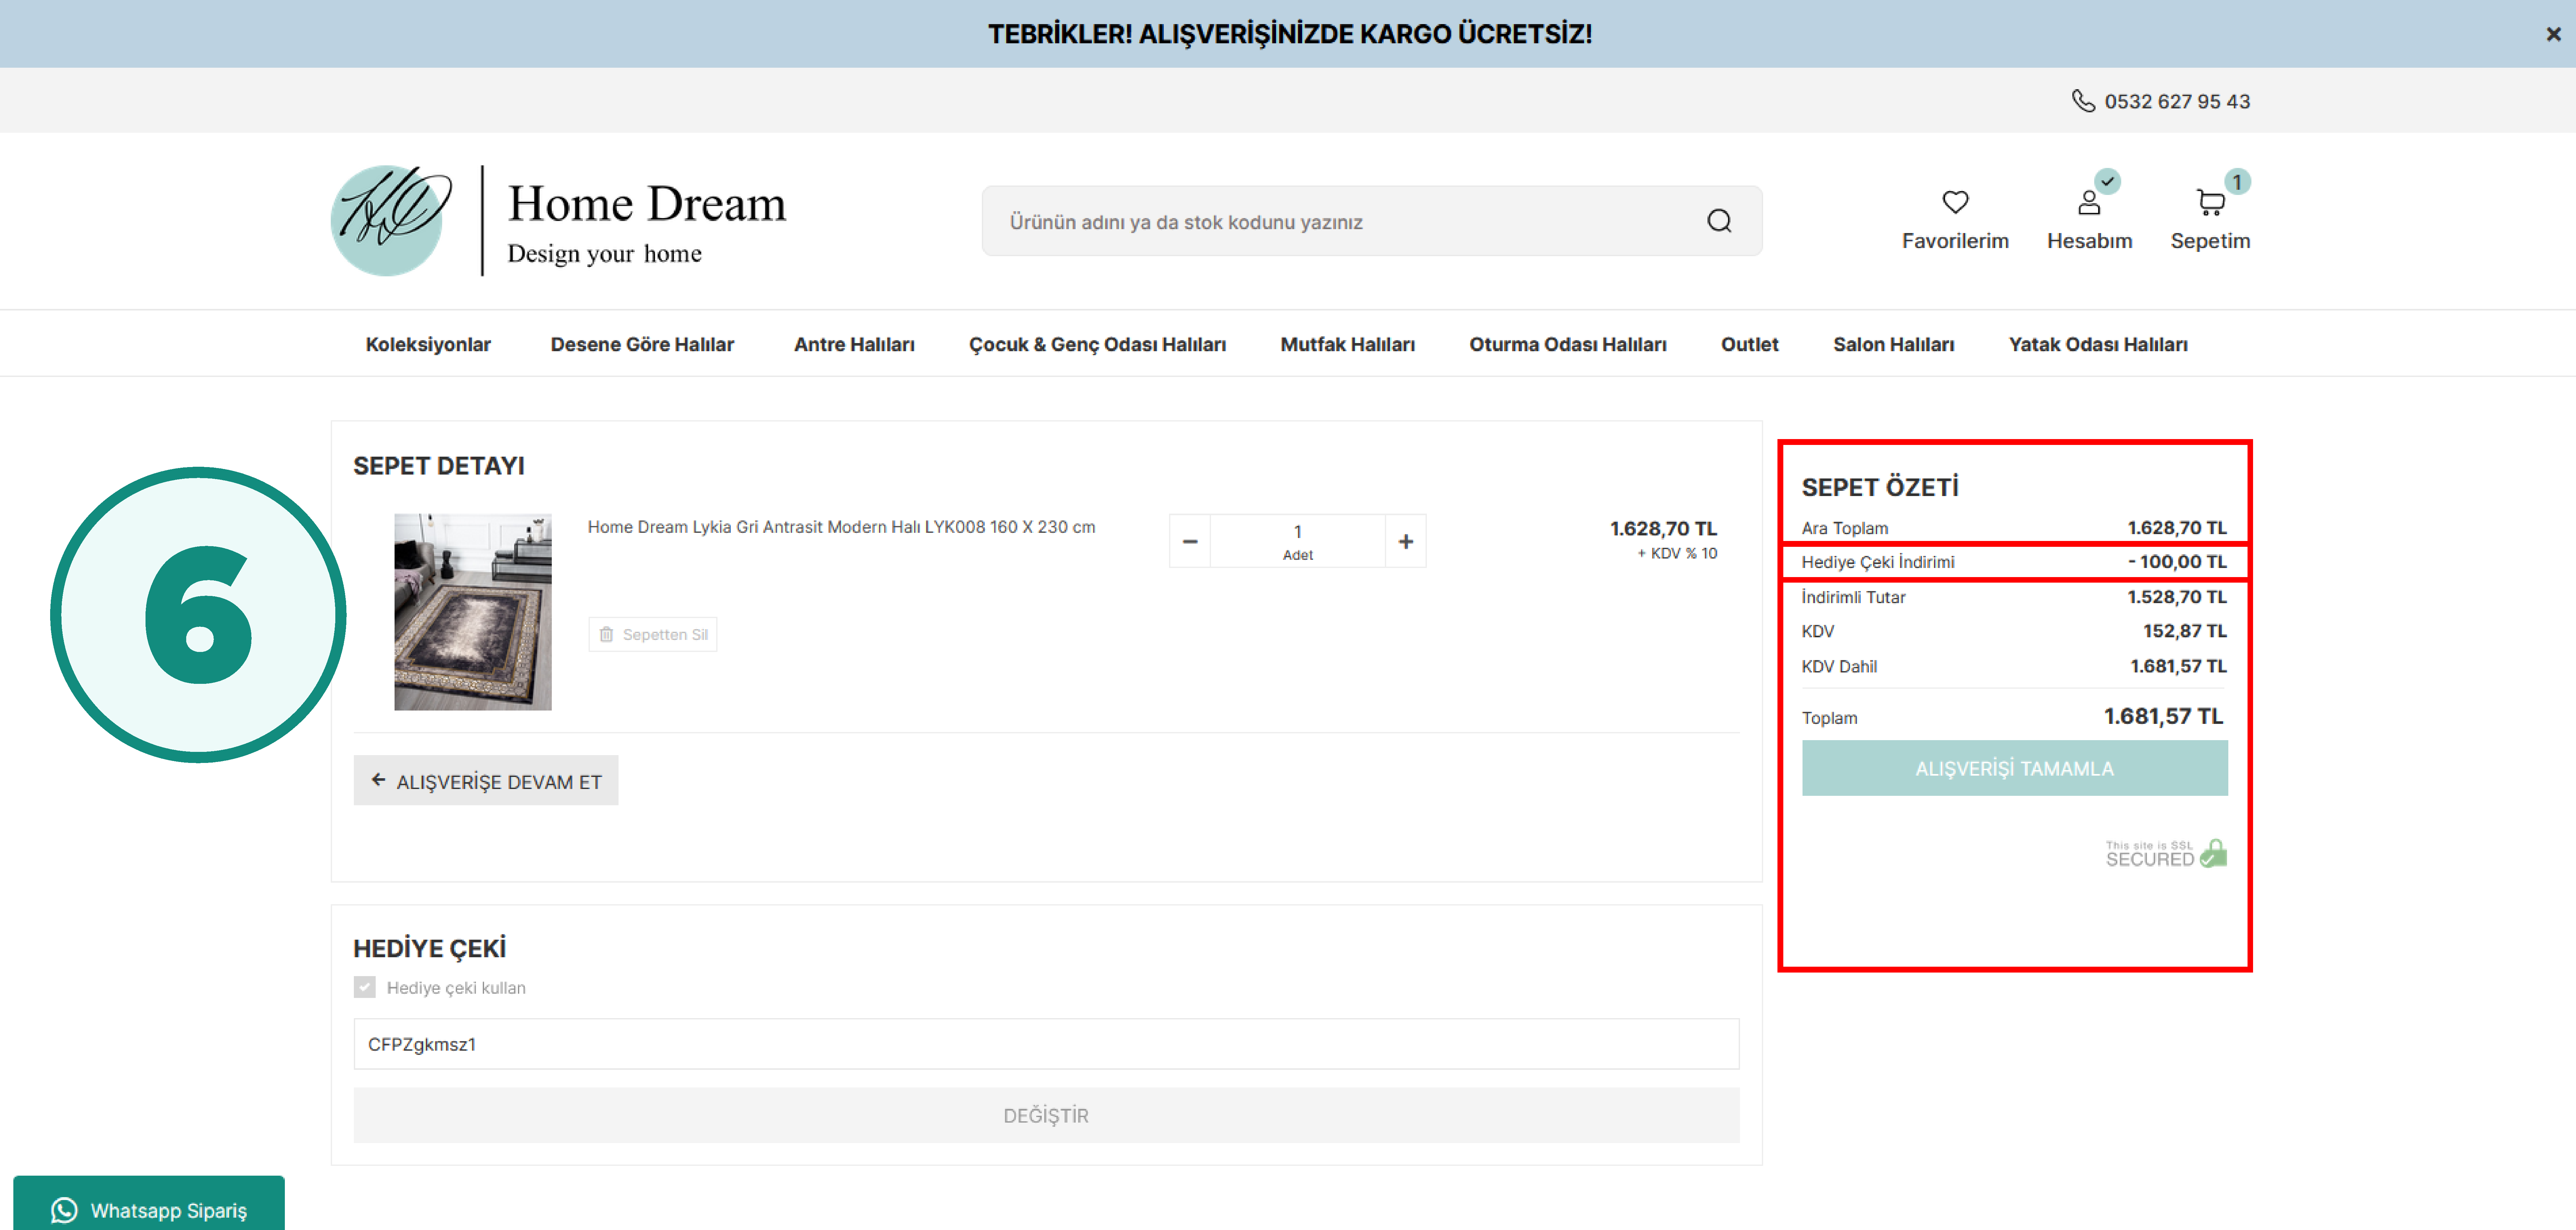The width and height of the screenshot is (2576, 1230).
Task: Click Hediye Çeki İndirimi - 100,00 TL
Action: (x=2014, y=562)
